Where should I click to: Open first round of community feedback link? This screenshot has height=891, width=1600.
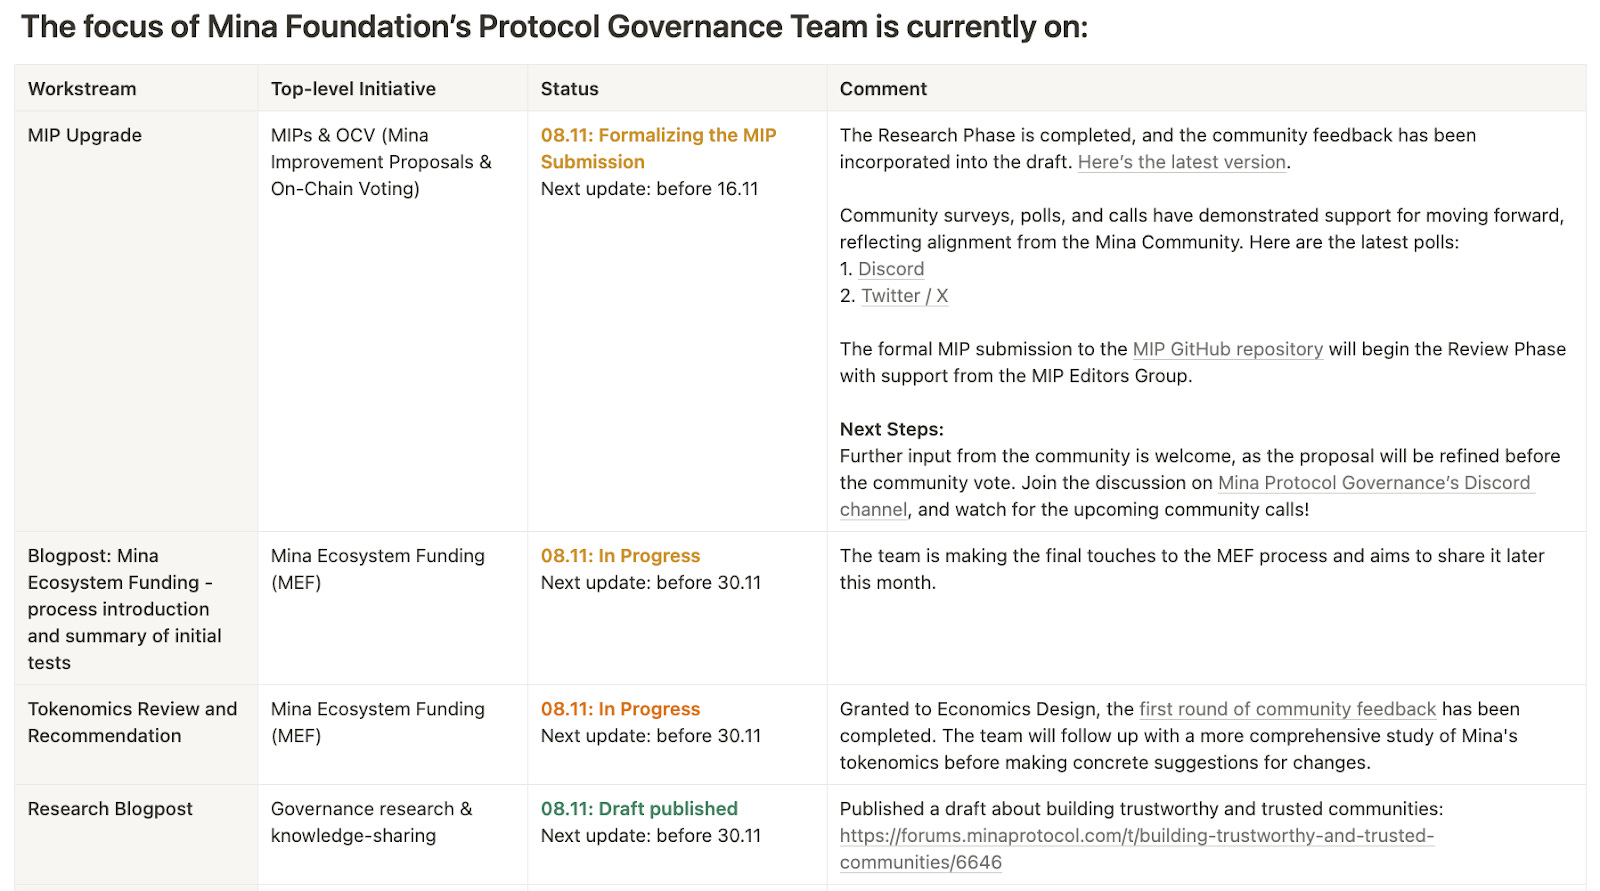[x=1287, y=709]
